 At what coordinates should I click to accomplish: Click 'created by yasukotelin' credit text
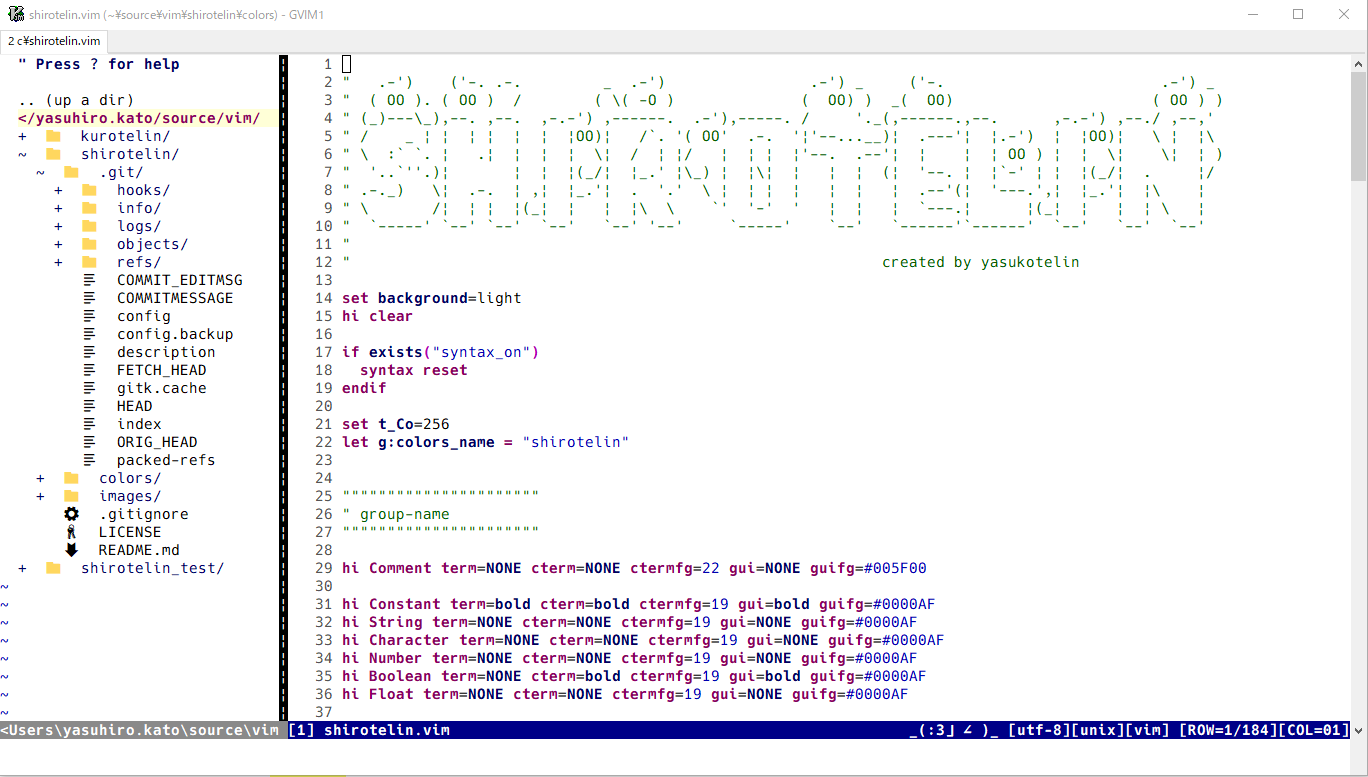pyautogui.click(x=981, y=262)
